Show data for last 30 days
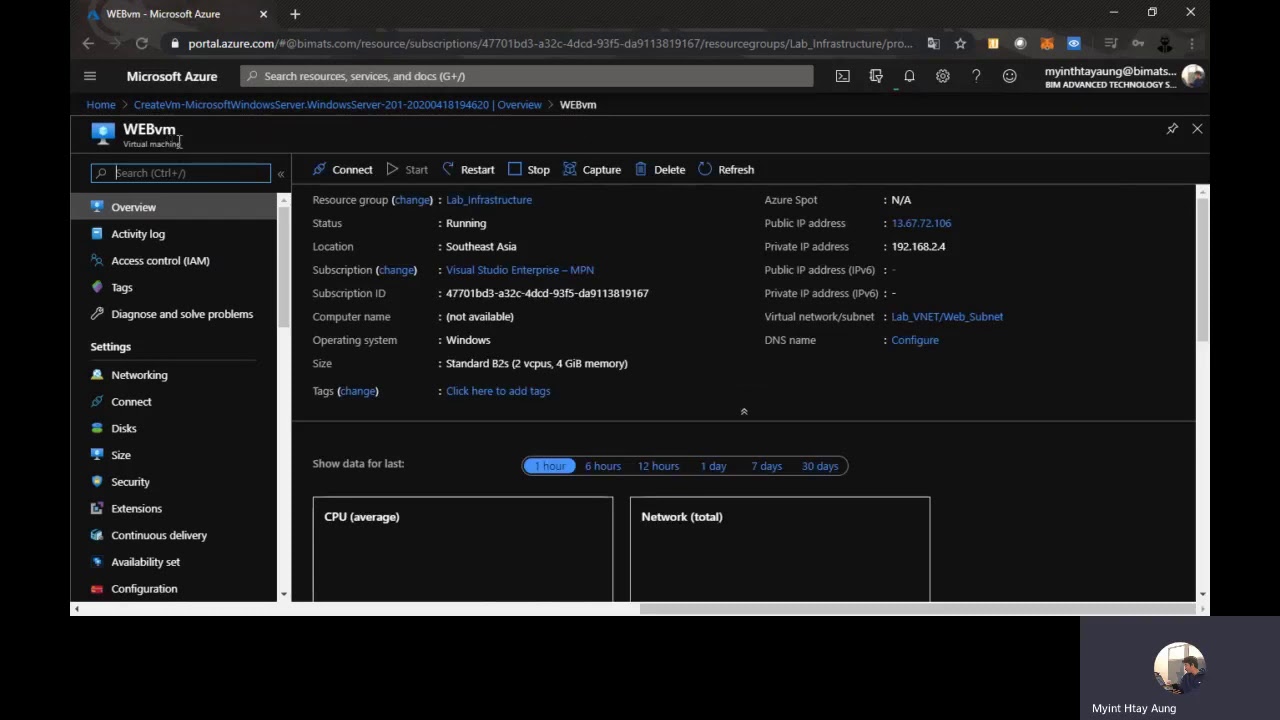 pos(820,466)
